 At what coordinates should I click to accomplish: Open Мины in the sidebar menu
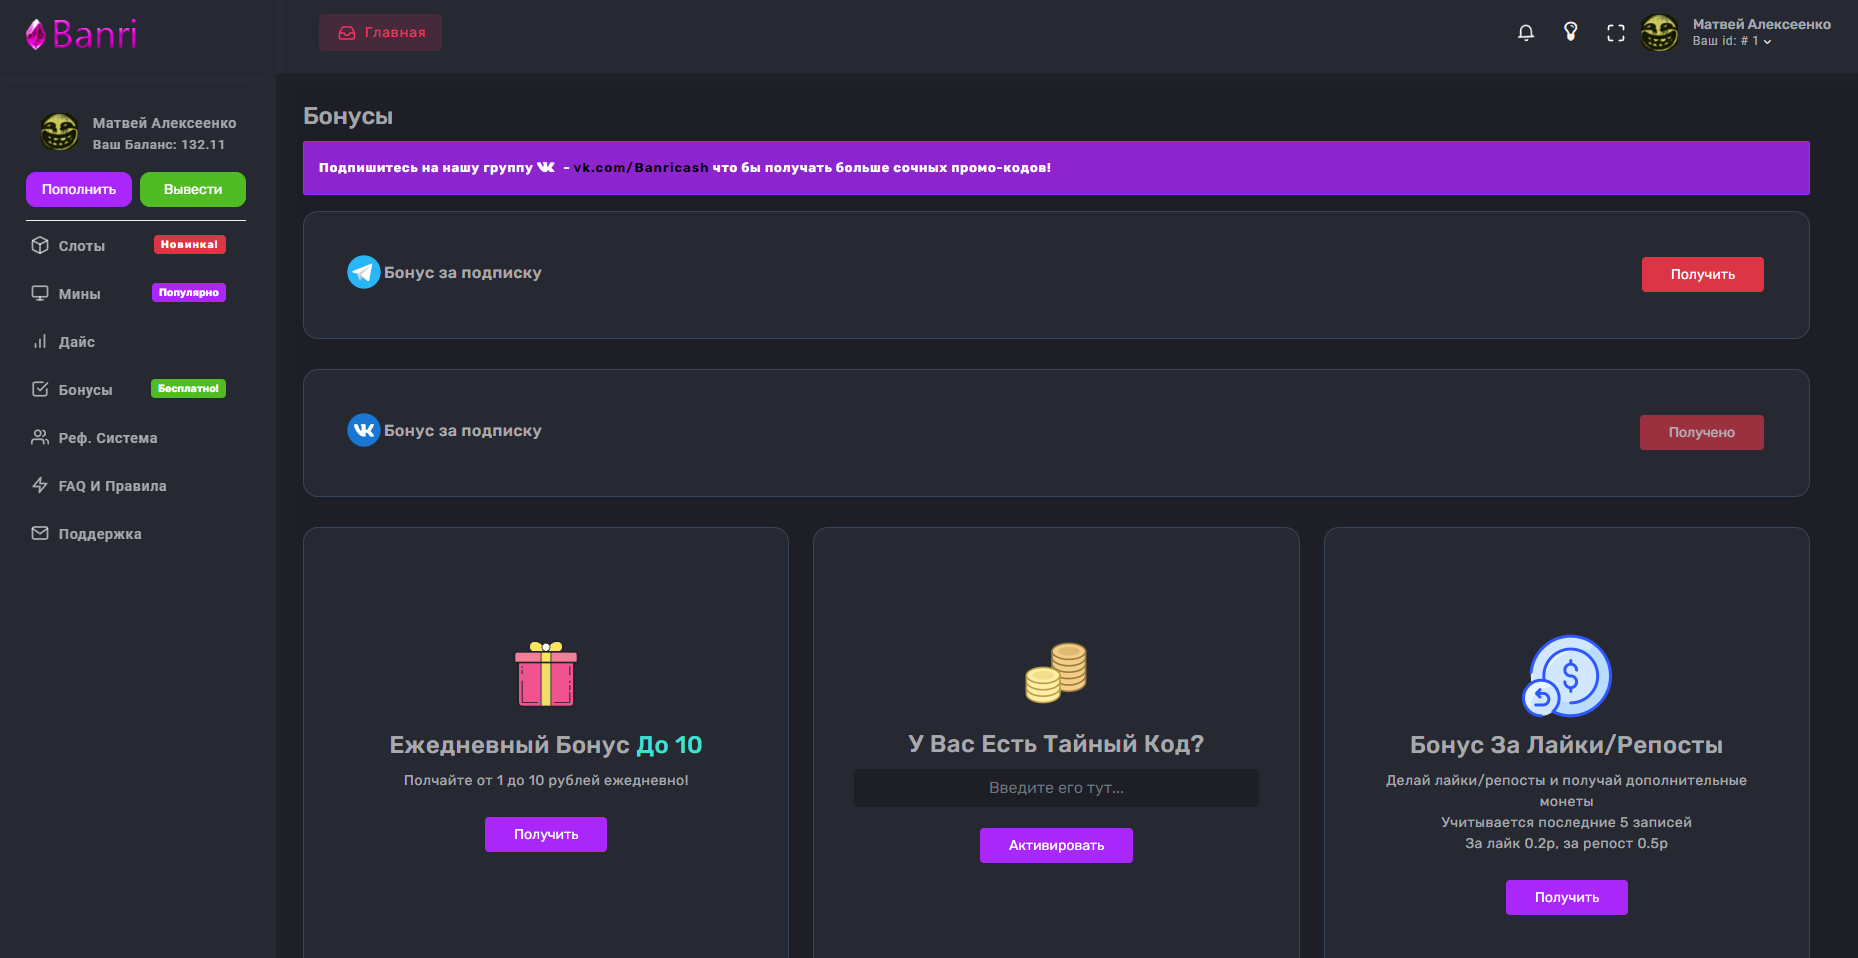(x=79, y=294)
